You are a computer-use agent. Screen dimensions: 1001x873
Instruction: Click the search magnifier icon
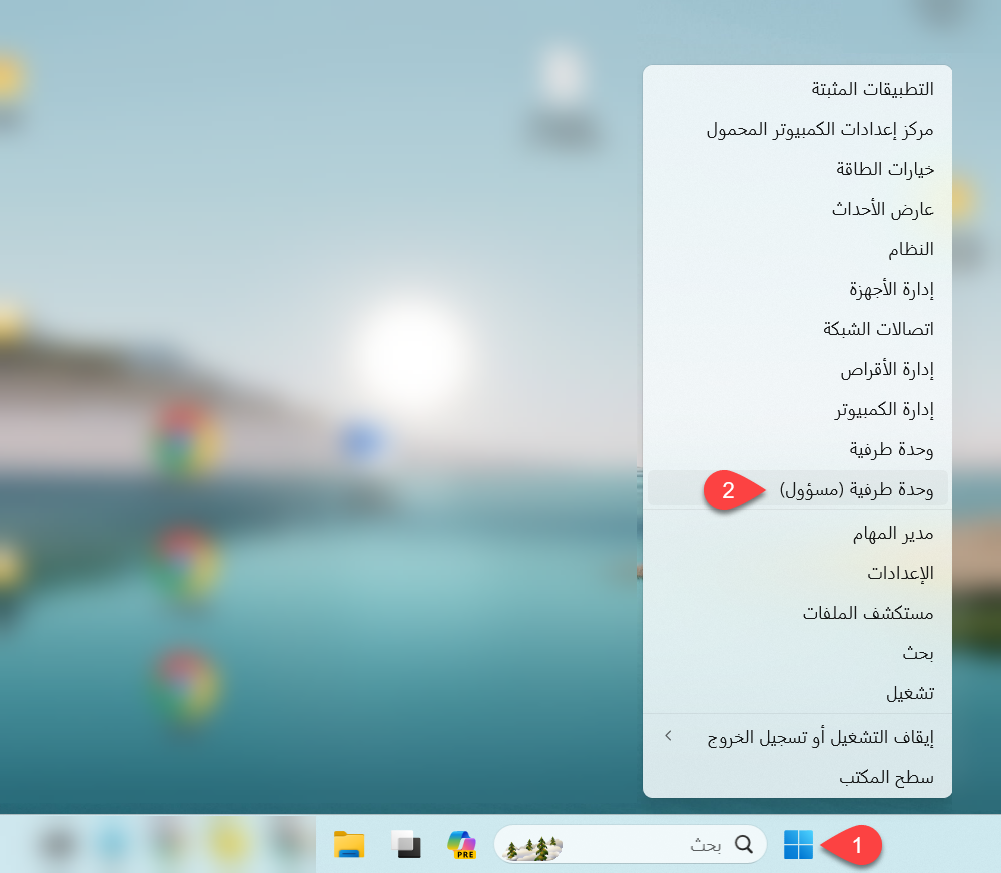[744, 844]
